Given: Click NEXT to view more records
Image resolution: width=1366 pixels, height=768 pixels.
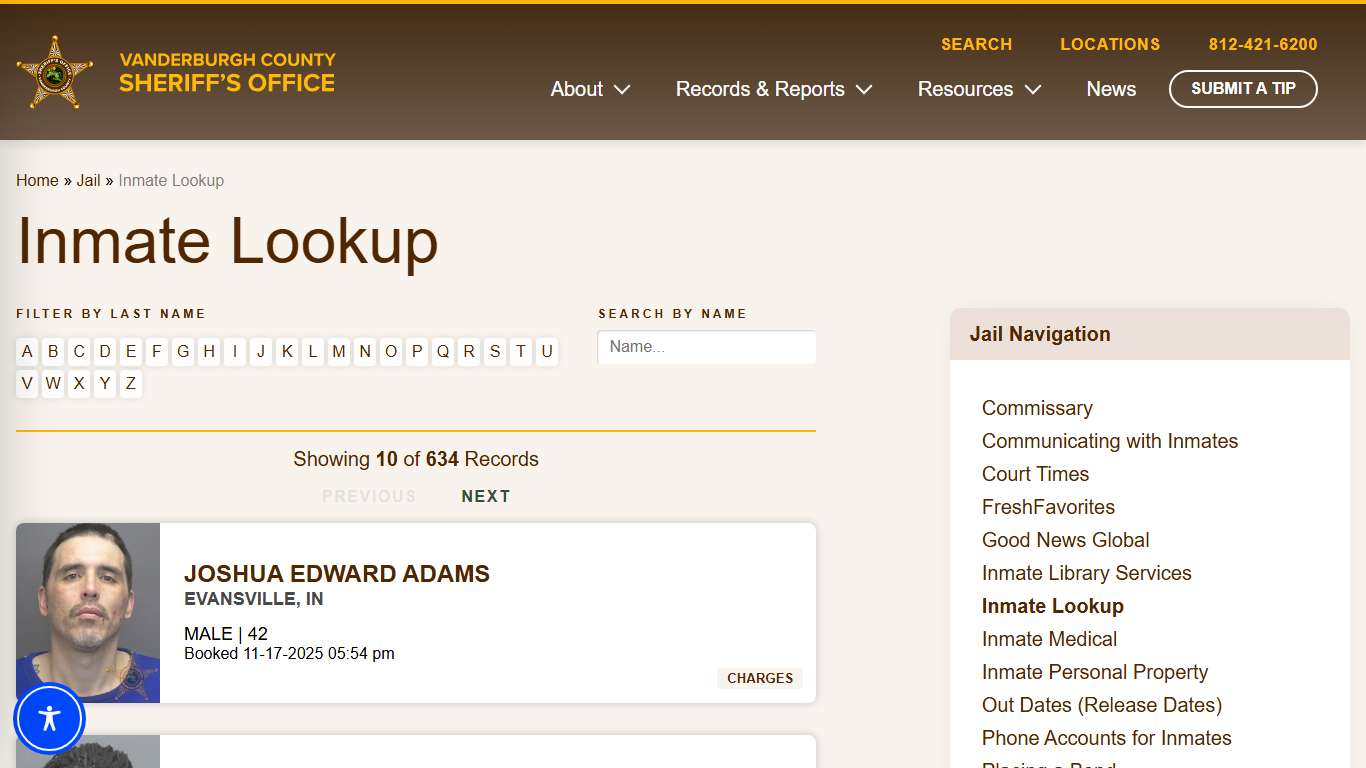Looking at the screenshot, I should 486,496.
